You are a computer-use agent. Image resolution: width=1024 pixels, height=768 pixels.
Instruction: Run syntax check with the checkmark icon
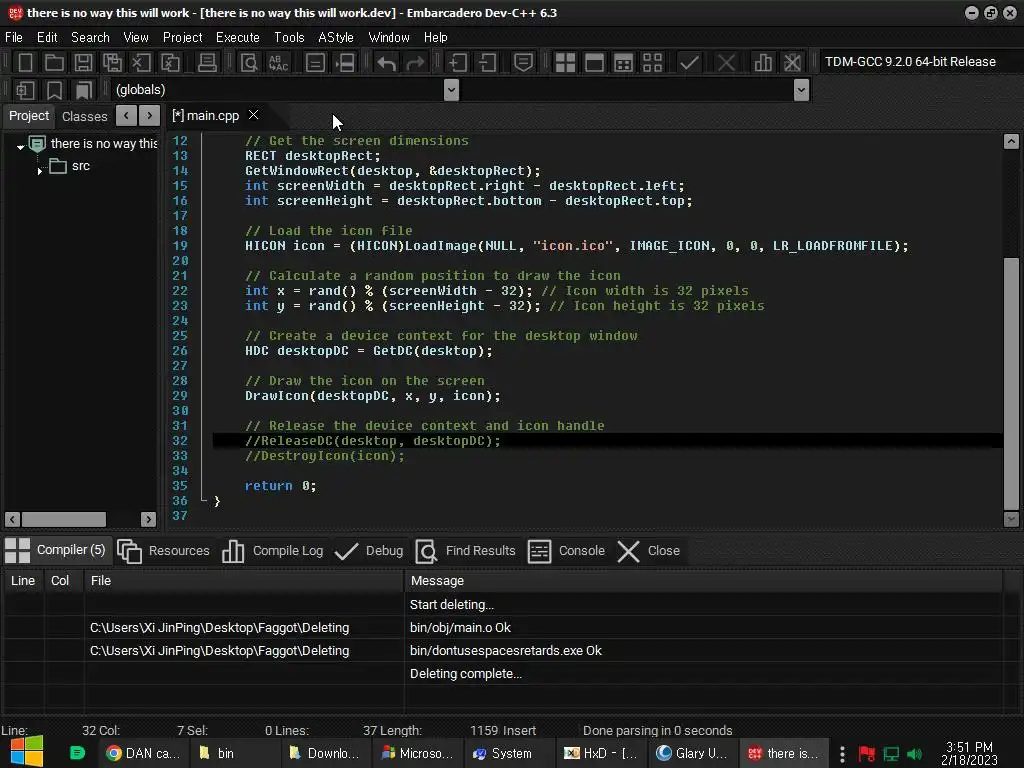(689, 62)
